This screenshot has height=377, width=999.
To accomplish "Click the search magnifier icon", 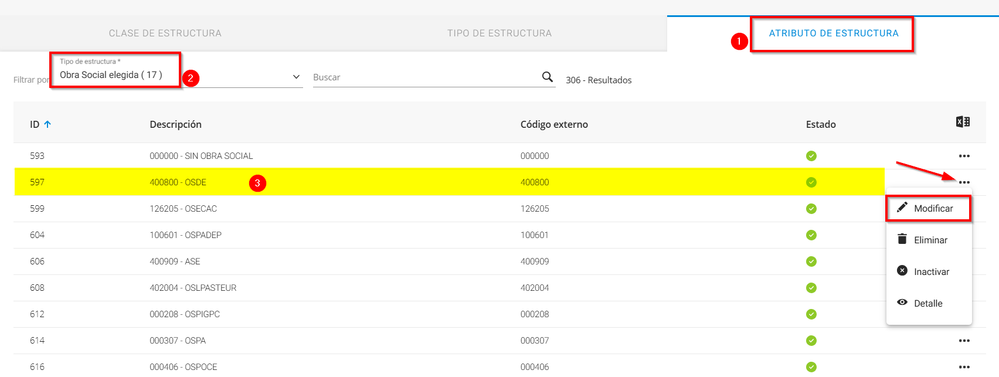I will tap(547, 77).
